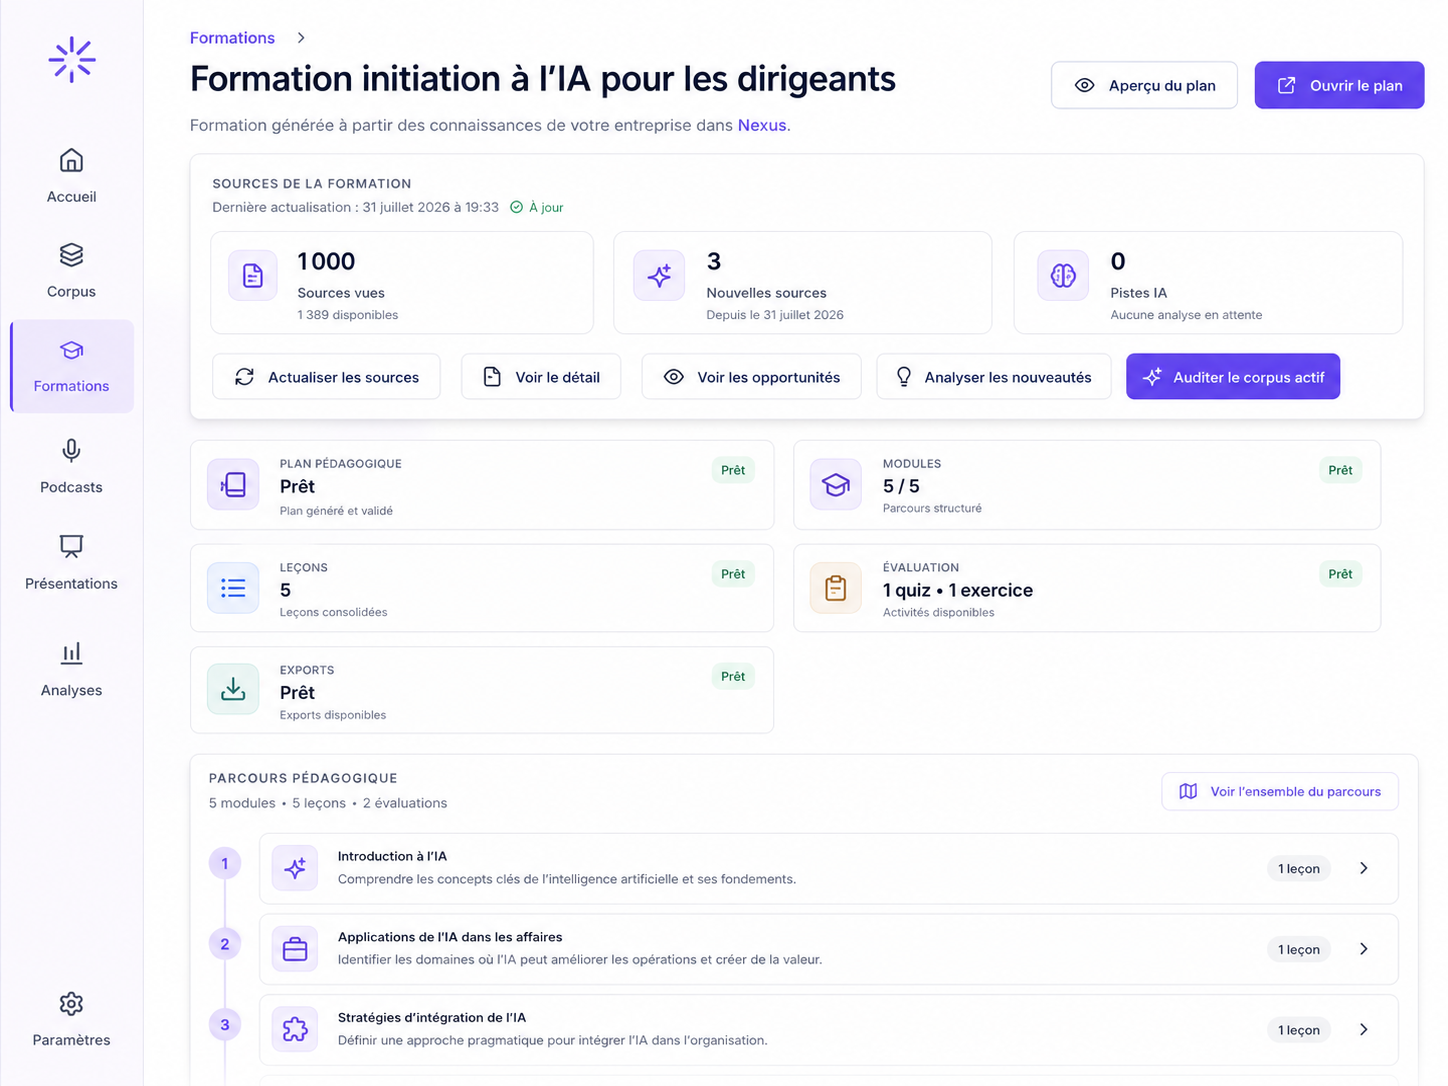Click Actualiser les sources button
The image size is (1448, 1086).
326,377
